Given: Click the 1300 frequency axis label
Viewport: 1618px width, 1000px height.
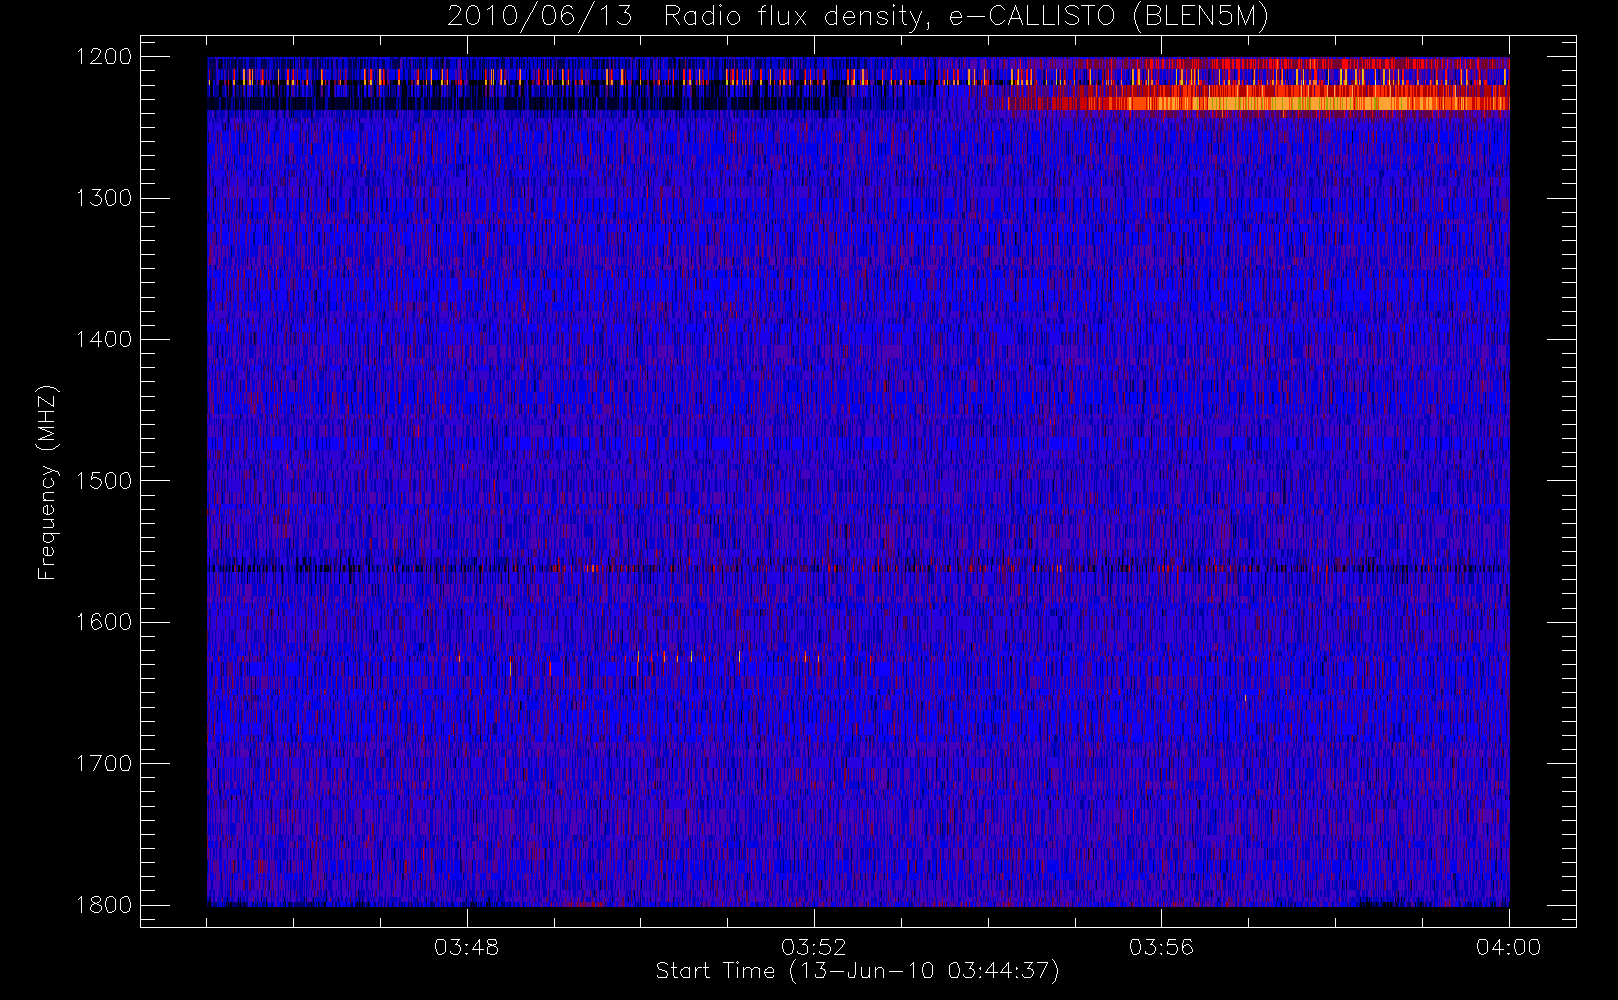Looking at the screenshot, I should point(104,198).
